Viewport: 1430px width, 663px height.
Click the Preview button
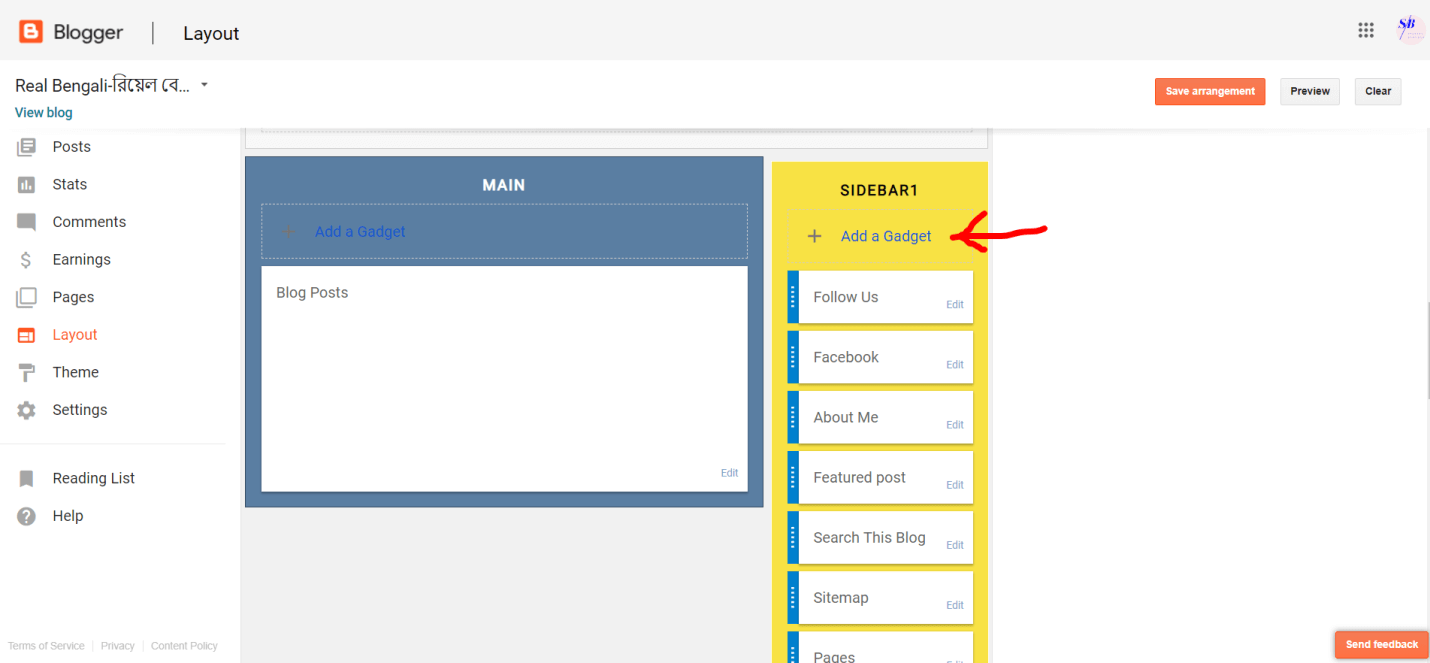click(1310, 91)
